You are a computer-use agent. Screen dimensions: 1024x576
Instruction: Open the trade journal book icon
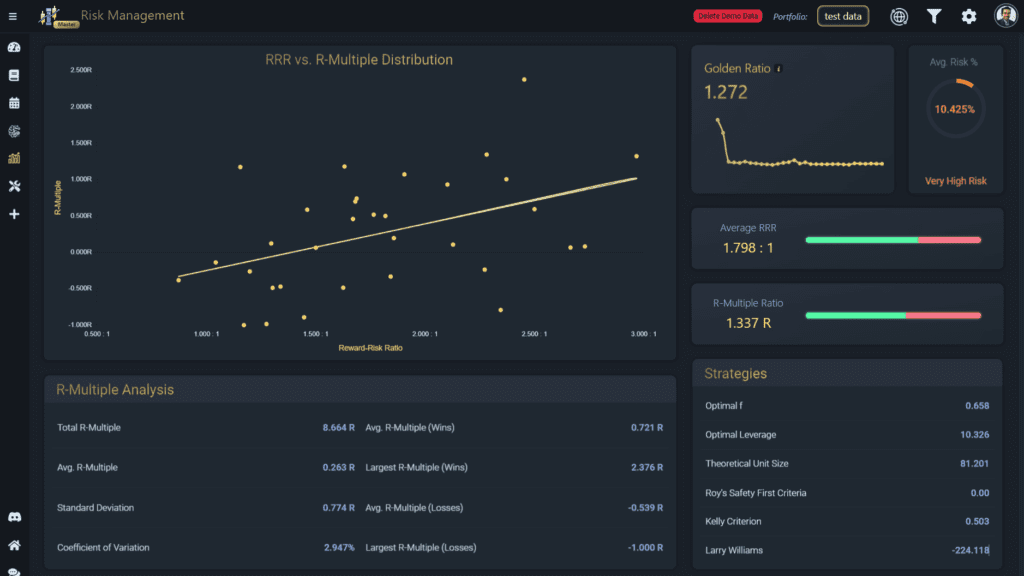[14, 75]
